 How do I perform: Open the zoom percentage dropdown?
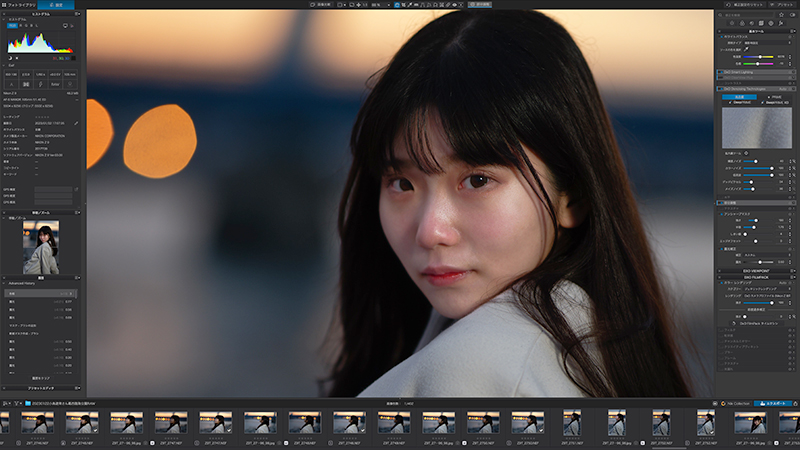point(382,5)
